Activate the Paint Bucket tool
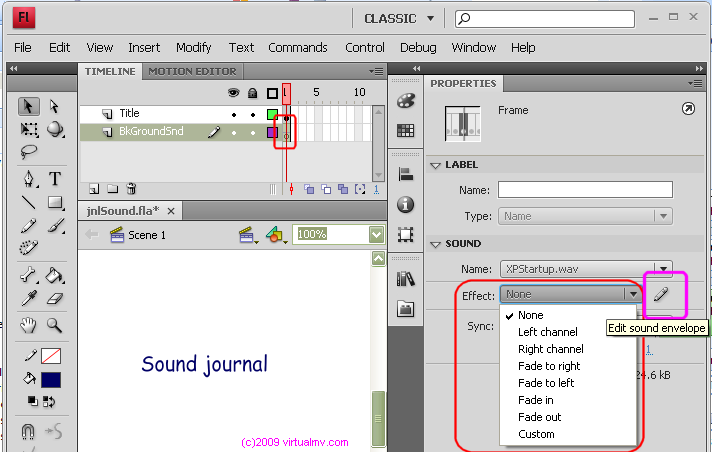Viewport: 712px width, 452px height. coord(55,275)
